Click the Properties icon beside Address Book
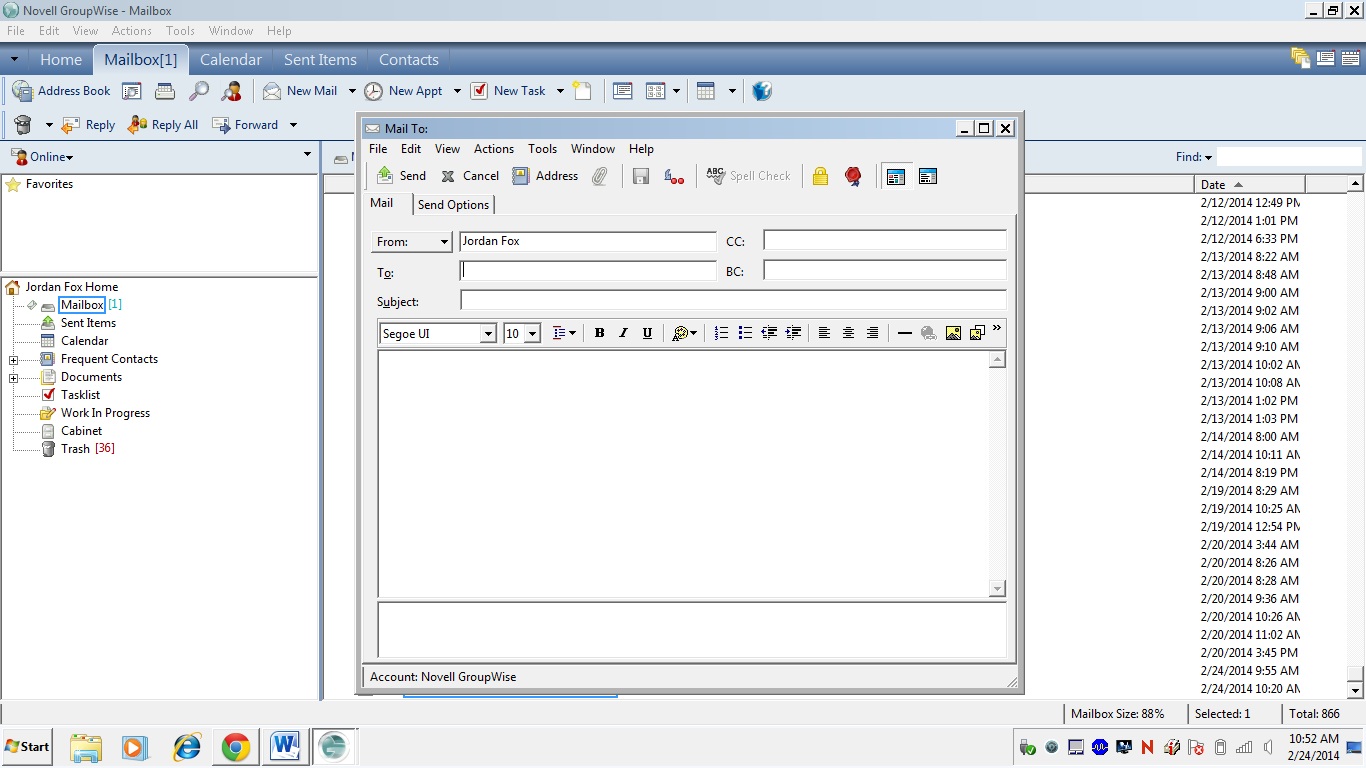This screenshot has width=1366, height=768. point(132,91)
